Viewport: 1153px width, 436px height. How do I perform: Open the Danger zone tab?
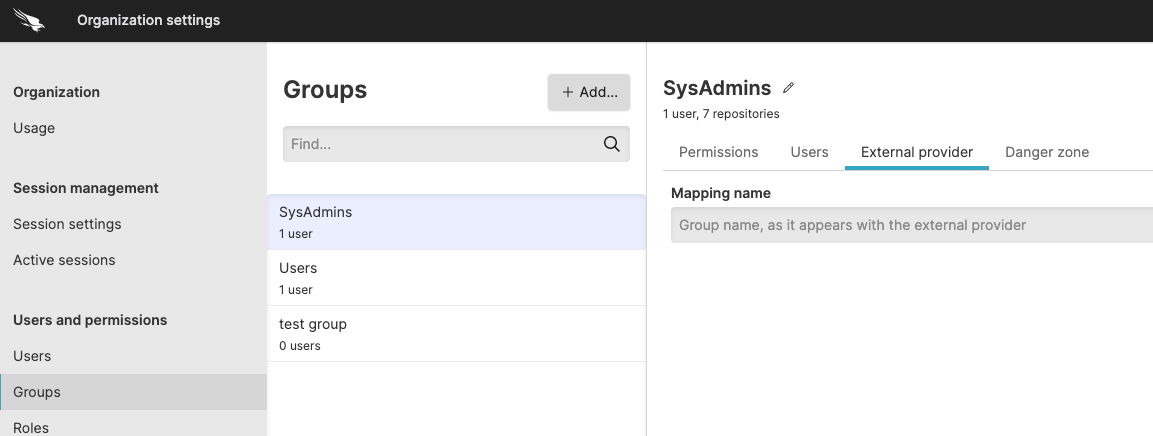1046,152
